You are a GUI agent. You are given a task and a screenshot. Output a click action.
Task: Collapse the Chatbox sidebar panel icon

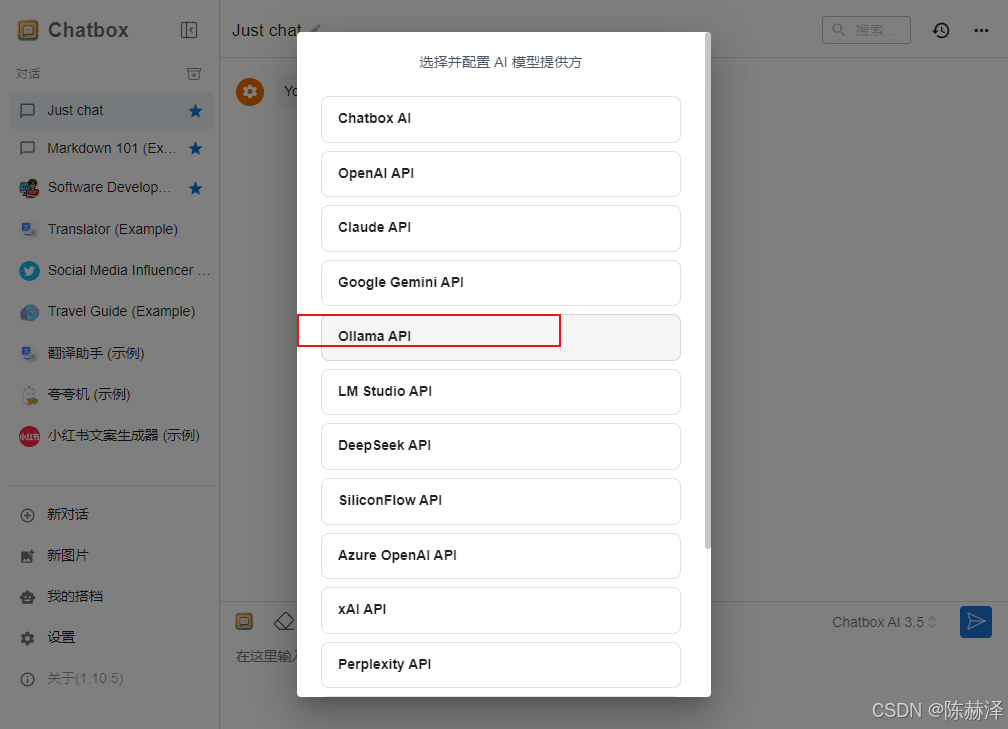[189, 30]
